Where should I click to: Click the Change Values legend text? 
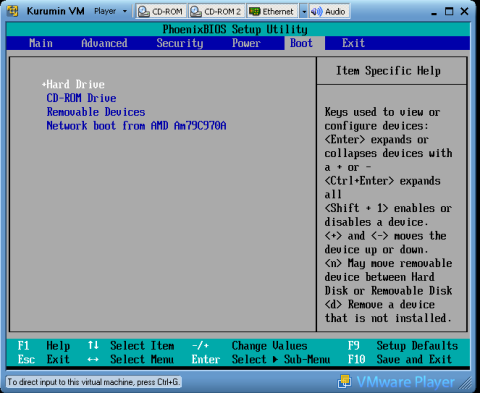pyautogui.click(x=269, y=346)
